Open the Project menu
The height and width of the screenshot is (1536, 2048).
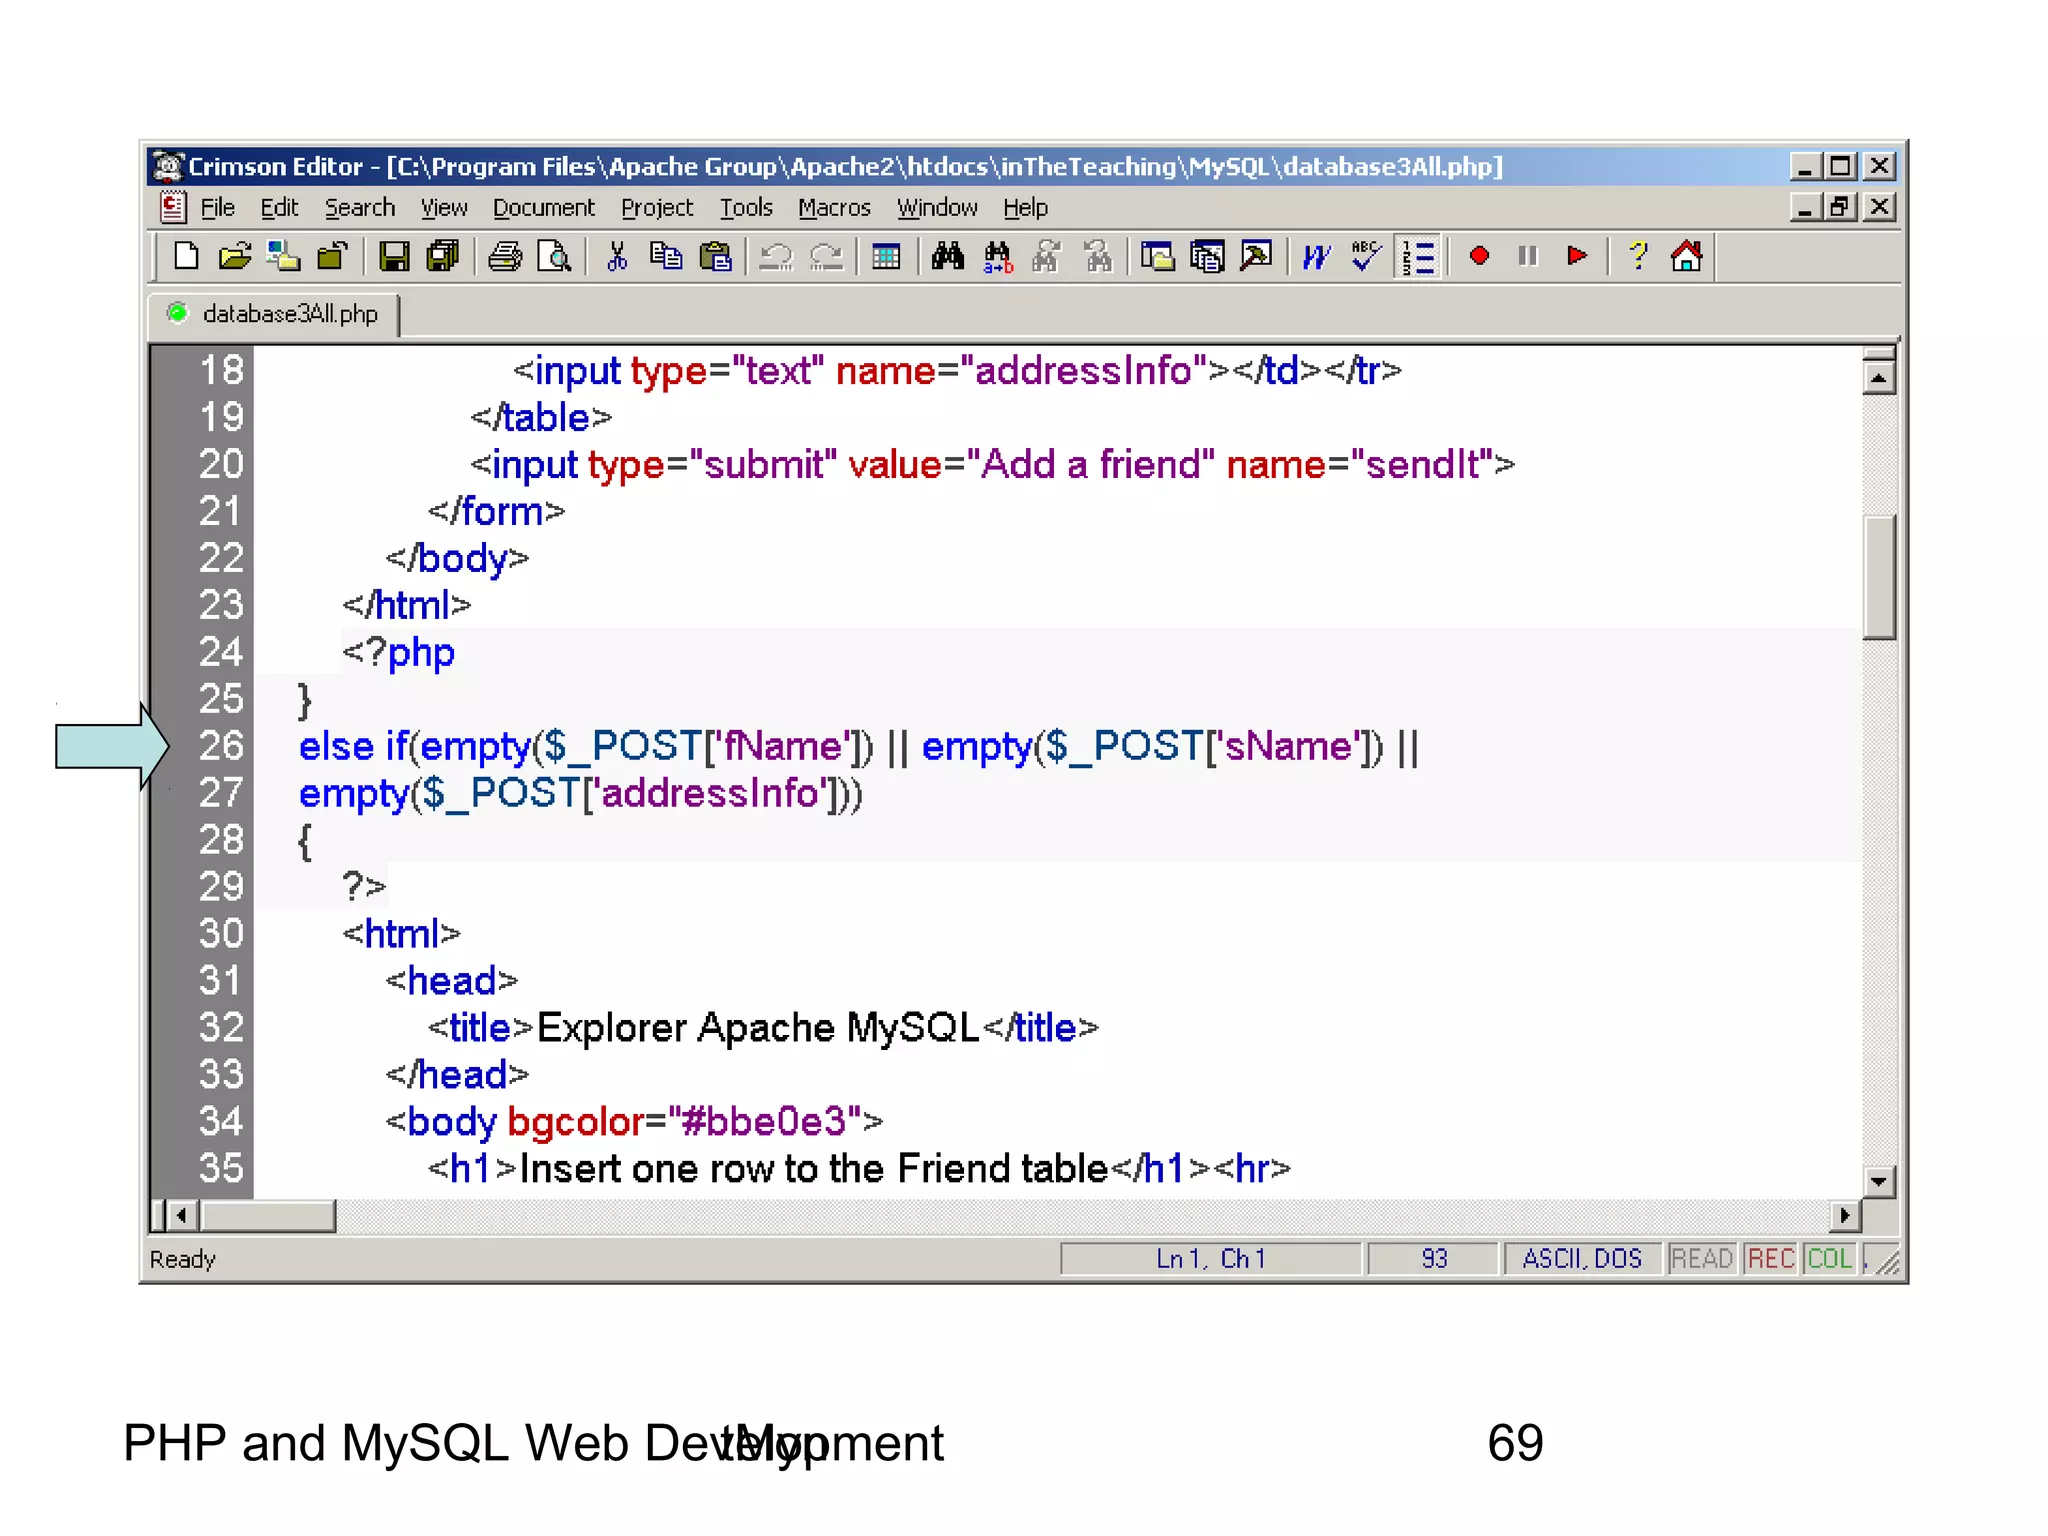click(x=657, y=208)
